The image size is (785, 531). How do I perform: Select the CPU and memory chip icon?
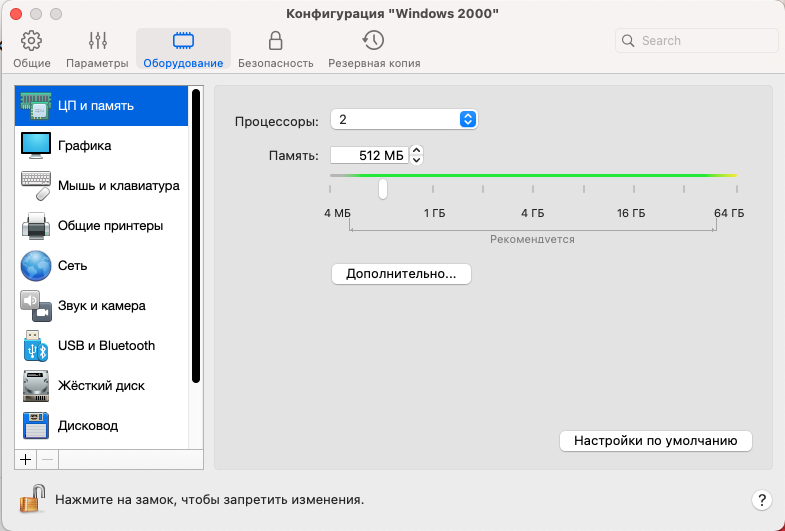click(x=36, y=106)
